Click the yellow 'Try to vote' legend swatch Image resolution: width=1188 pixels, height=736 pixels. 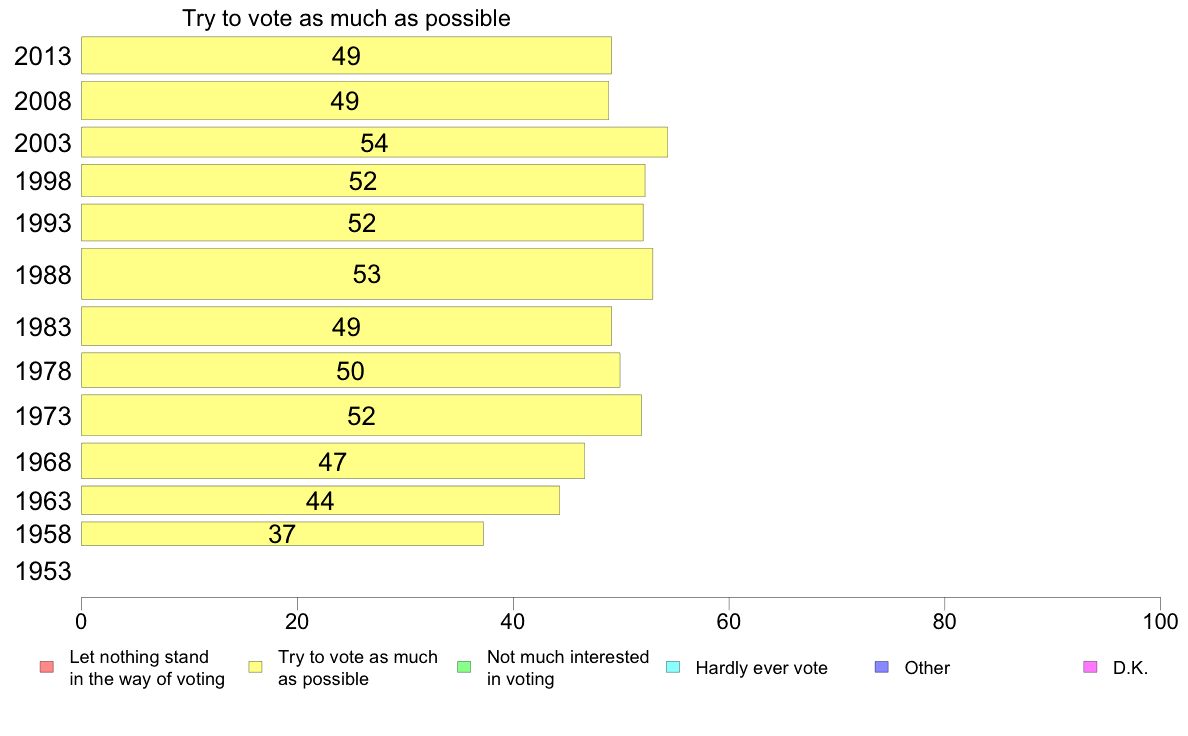[x=255, y=667]
